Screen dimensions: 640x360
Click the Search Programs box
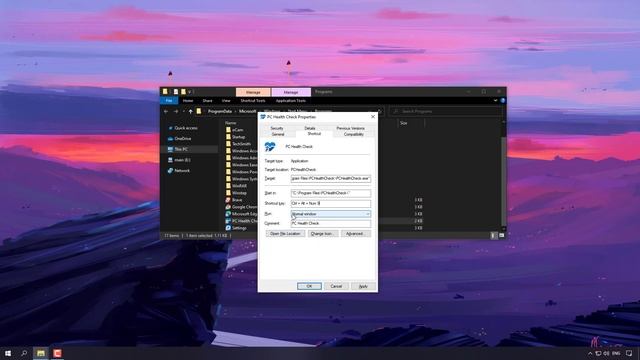pos(445,111)
